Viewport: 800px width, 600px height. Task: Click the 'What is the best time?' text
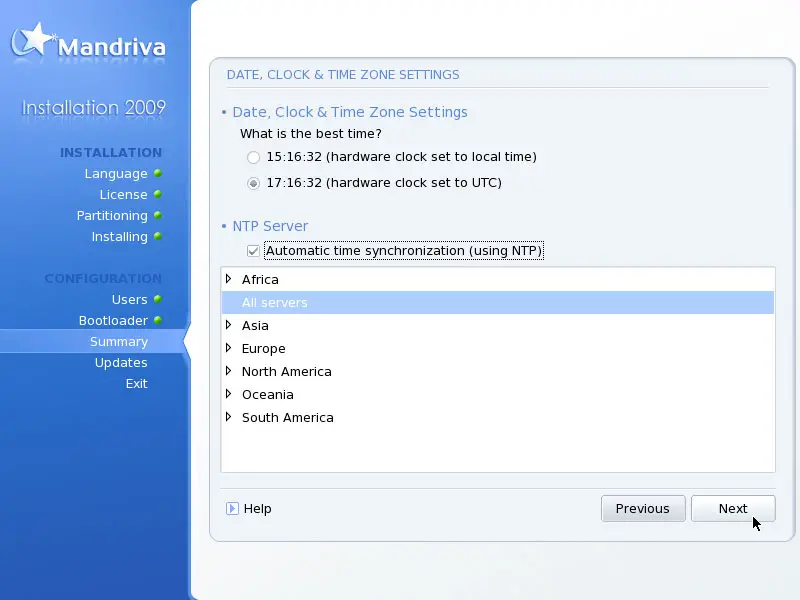click(311, 134)
